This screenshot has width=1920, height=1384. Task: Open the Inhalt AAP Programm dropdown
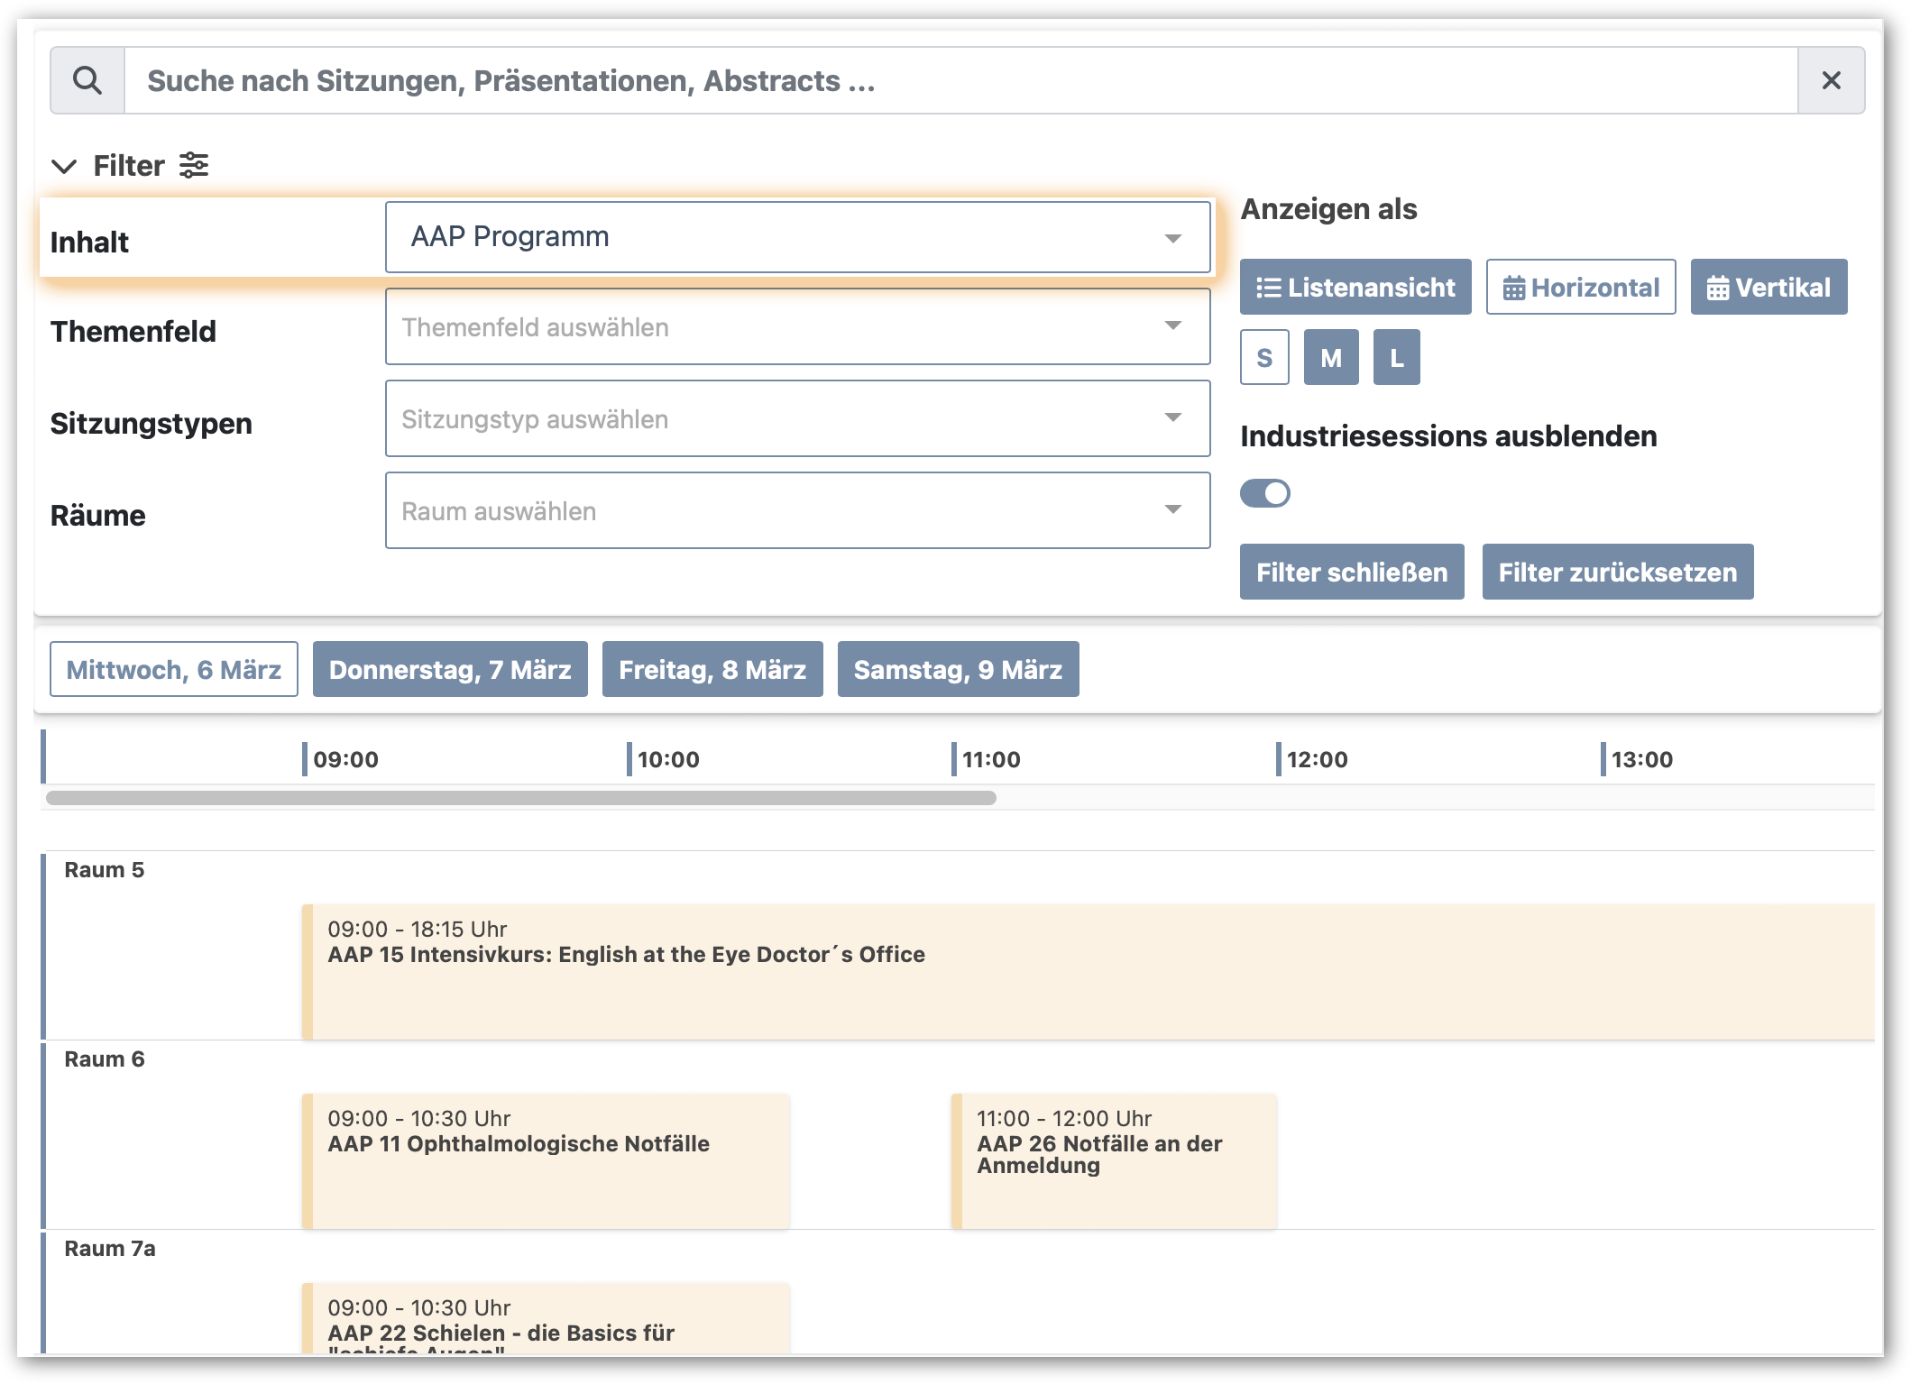pyautogui.click(x=797, y=237)
